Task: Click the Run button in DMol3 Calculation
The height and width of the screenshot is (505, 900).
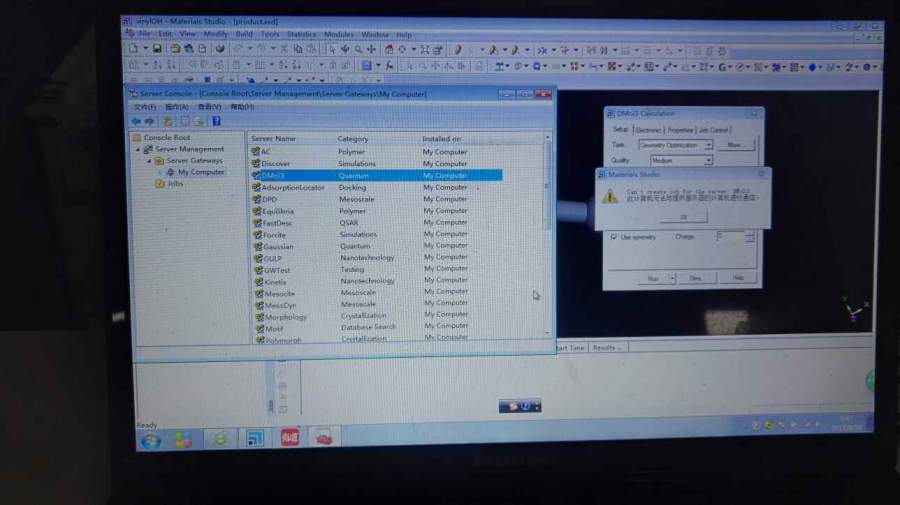Action: [653, 278]
